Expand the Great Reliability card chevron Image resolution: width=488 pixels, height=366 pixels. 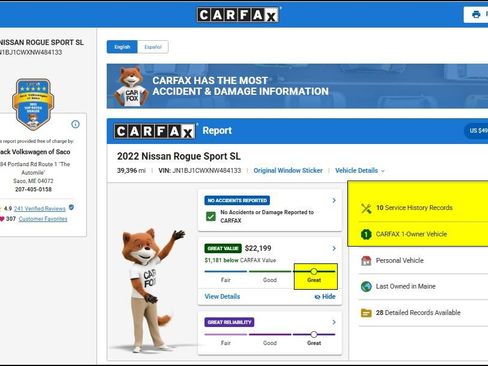(x=334, y=322)
